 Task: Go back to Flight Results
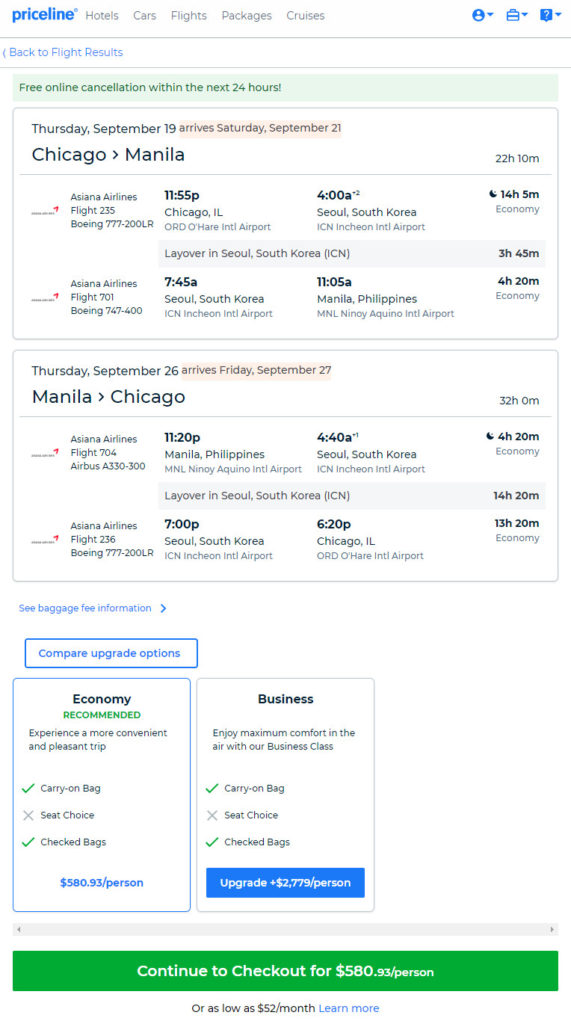(63, 52)
